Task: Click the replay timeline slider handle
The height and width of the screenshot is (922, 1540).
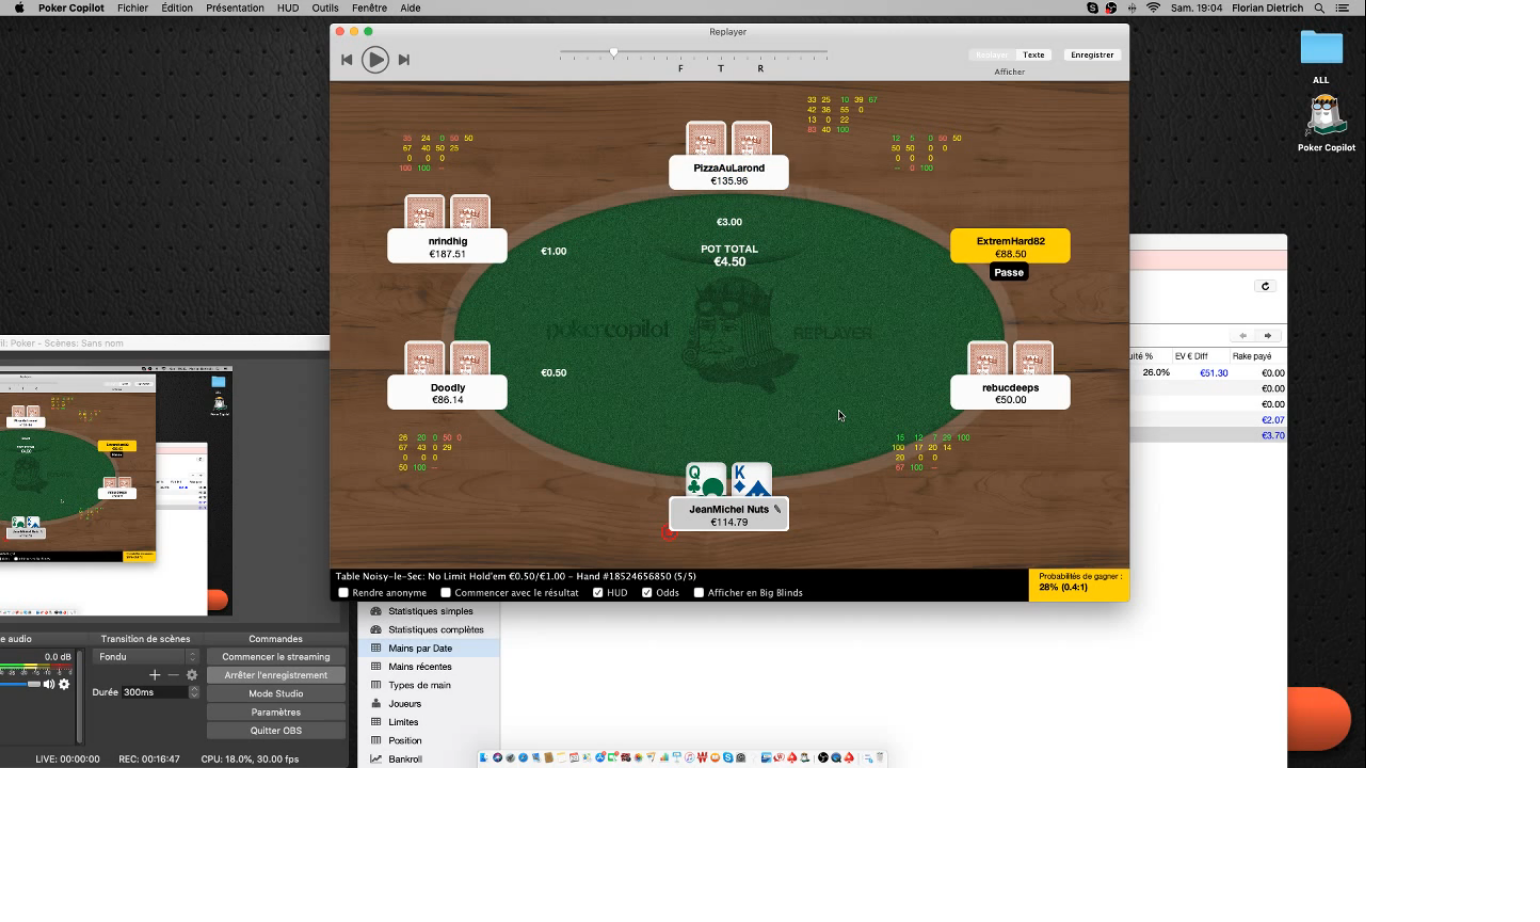Action: pos(614,52)
